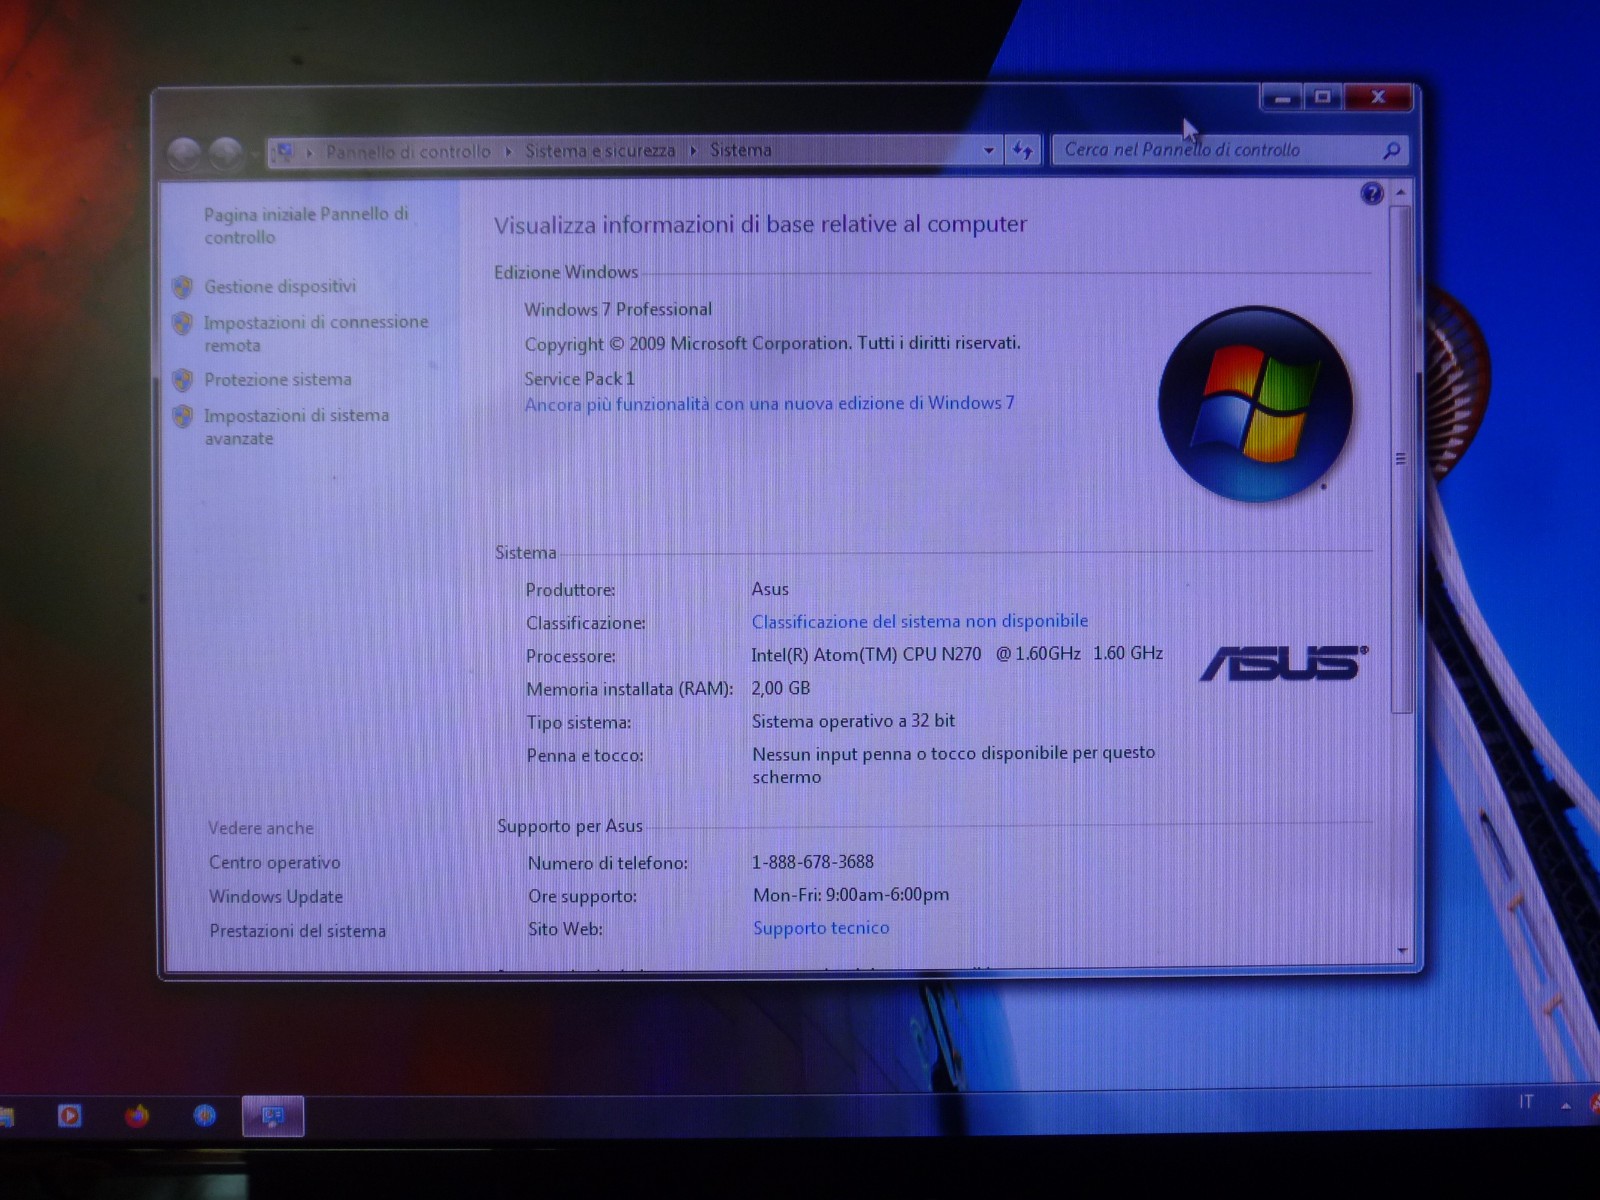This screenshot has height=1200, width=1600.
Task: Open Gestione dispositivi
Action: pos(280,287)
